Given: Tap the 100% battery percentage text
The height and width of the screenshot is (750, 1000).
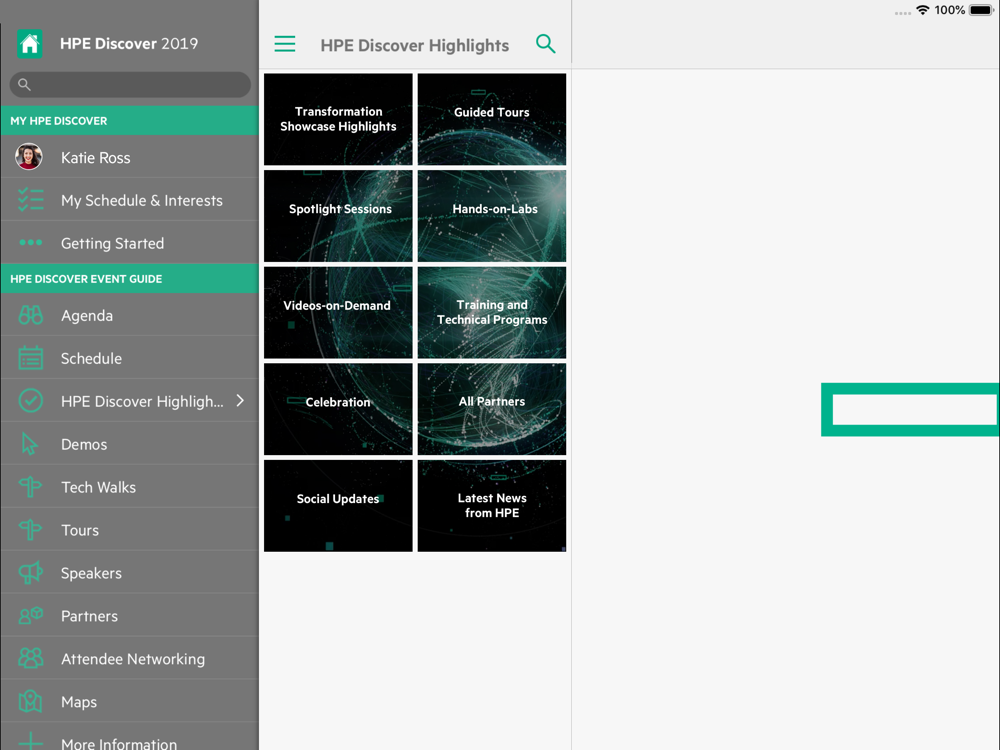Looking at the screenshot, I should click(x=950, y=10).
